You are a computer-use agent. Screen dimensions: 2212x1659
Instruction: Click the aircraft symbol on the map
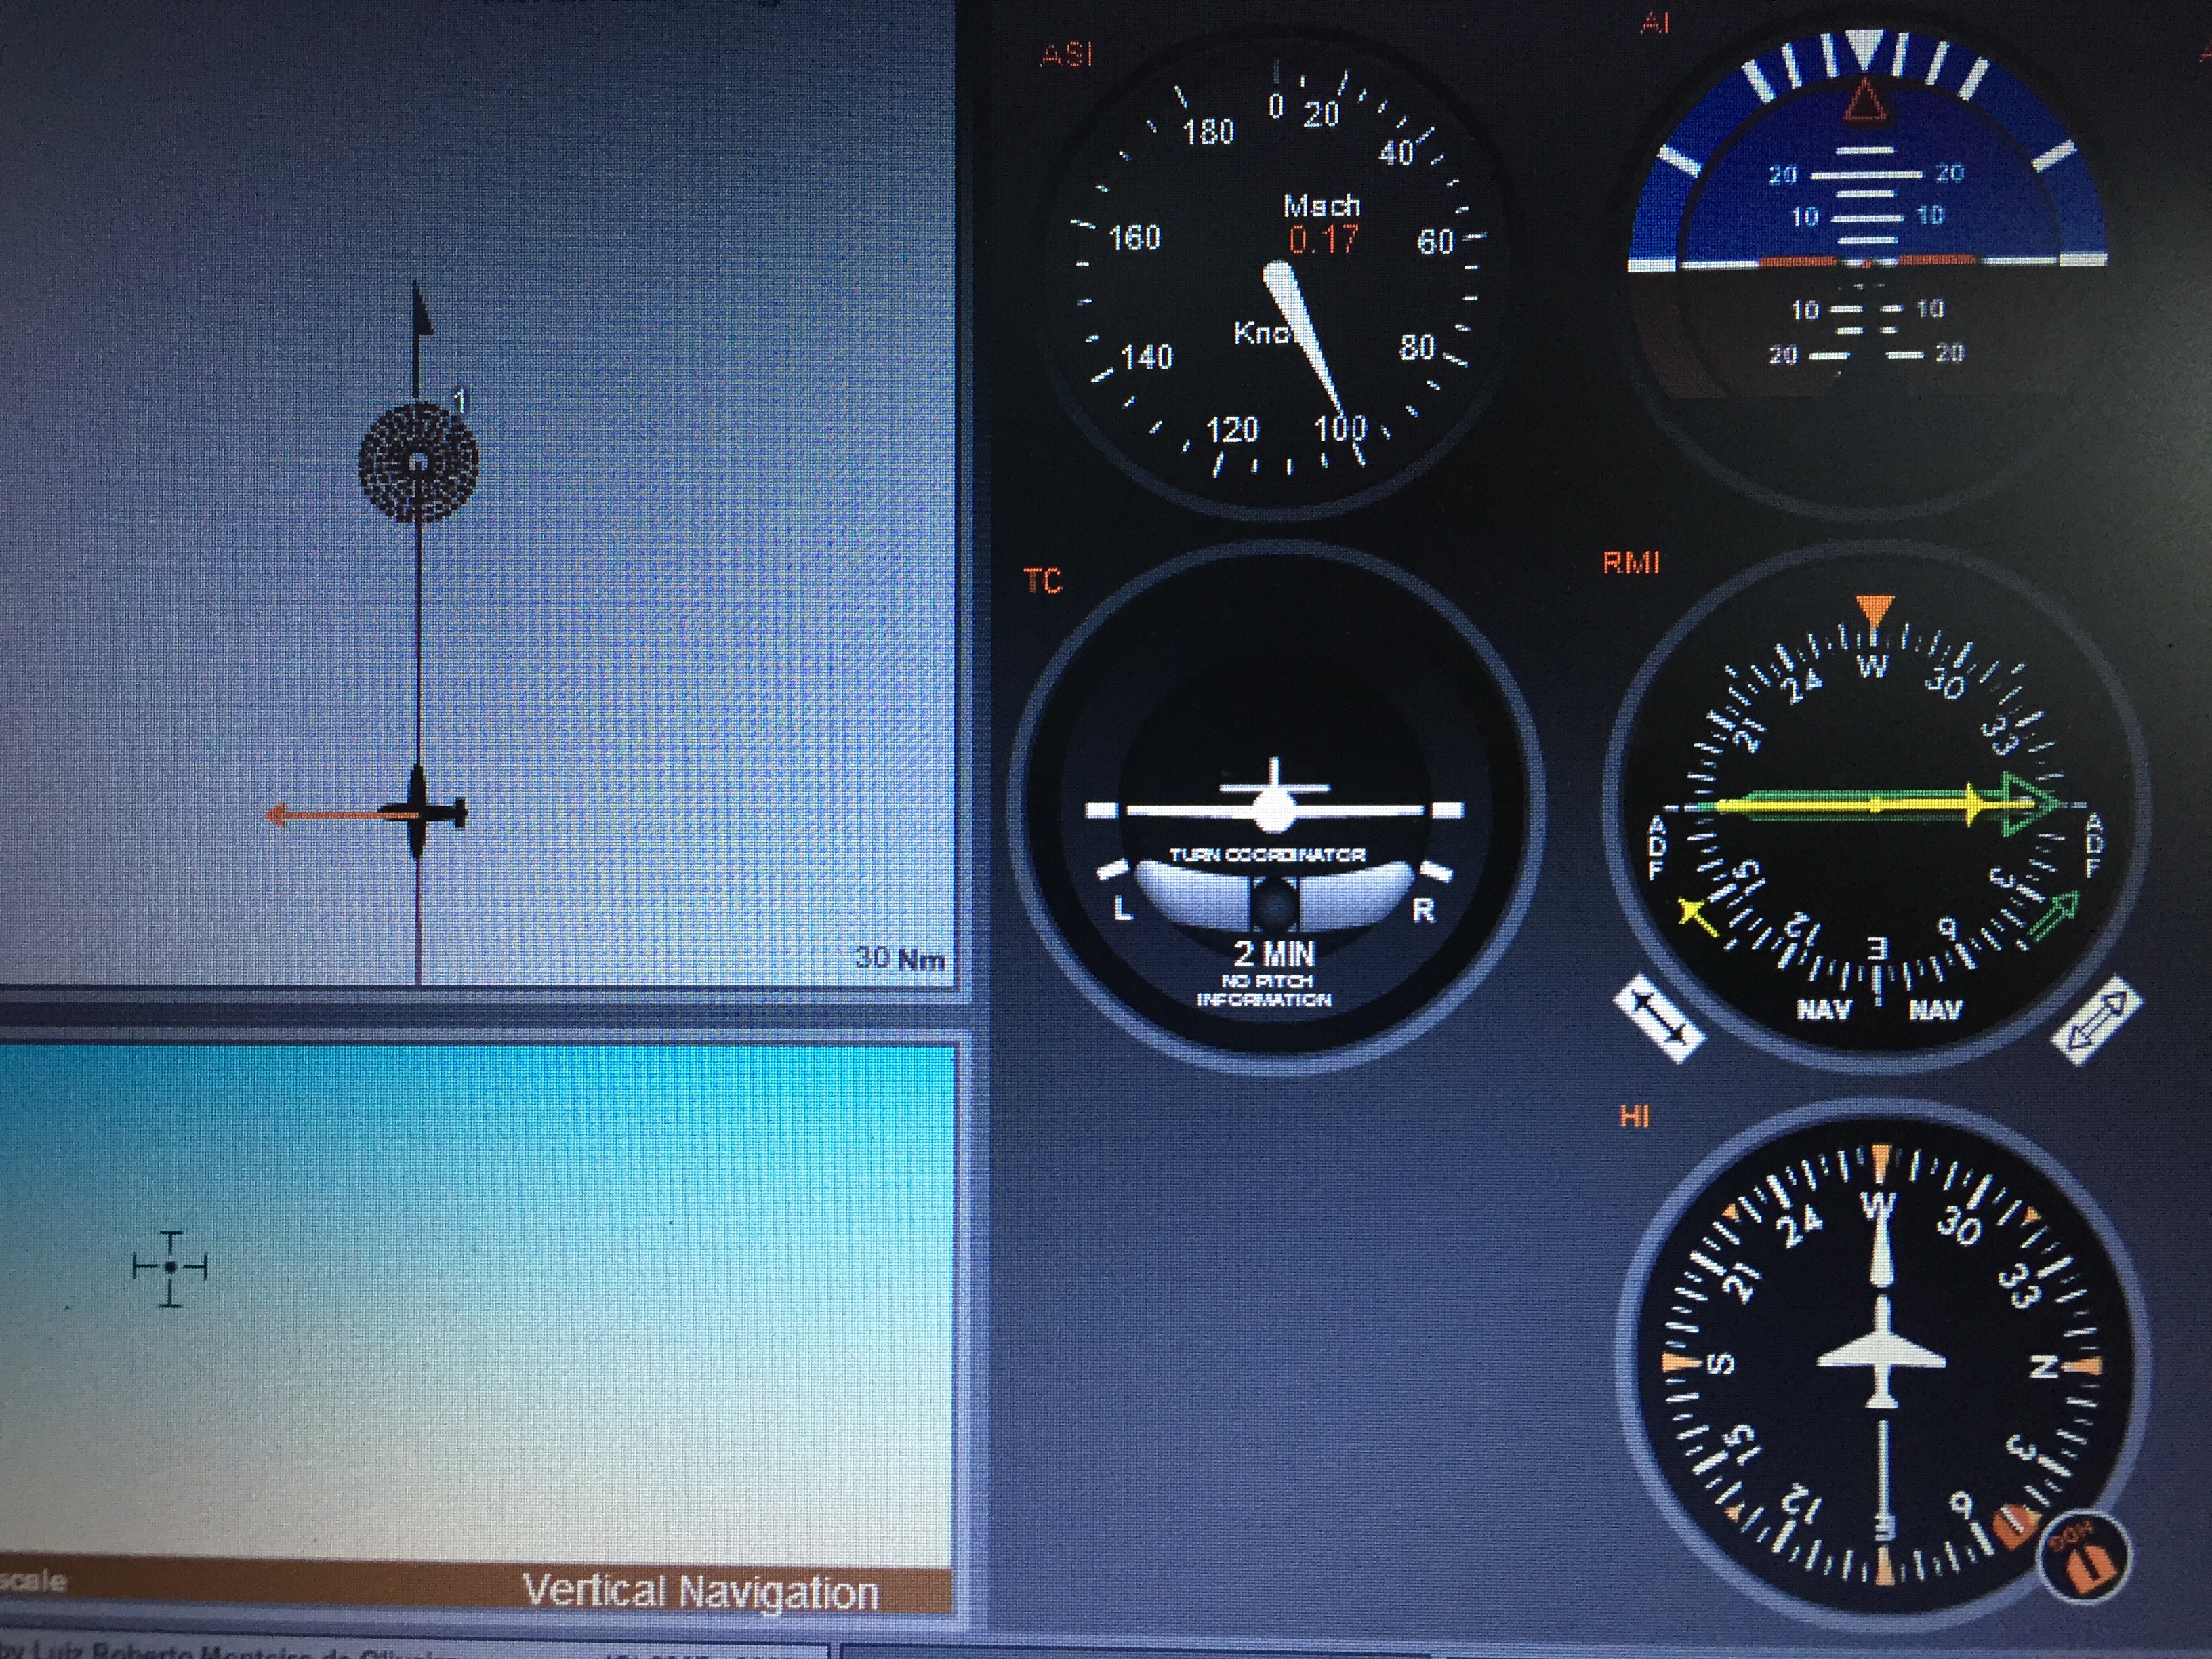coord(419,813)
